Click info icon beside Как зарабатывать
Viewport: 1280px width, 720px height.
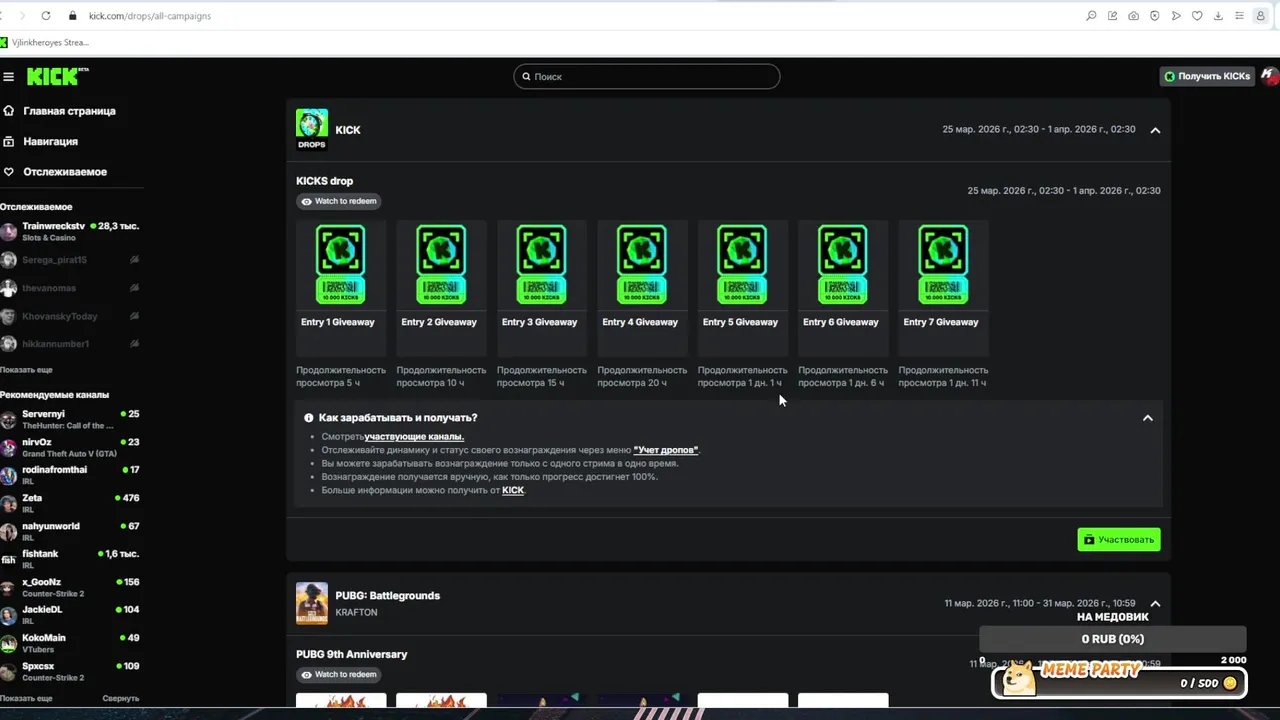[308, 418]
